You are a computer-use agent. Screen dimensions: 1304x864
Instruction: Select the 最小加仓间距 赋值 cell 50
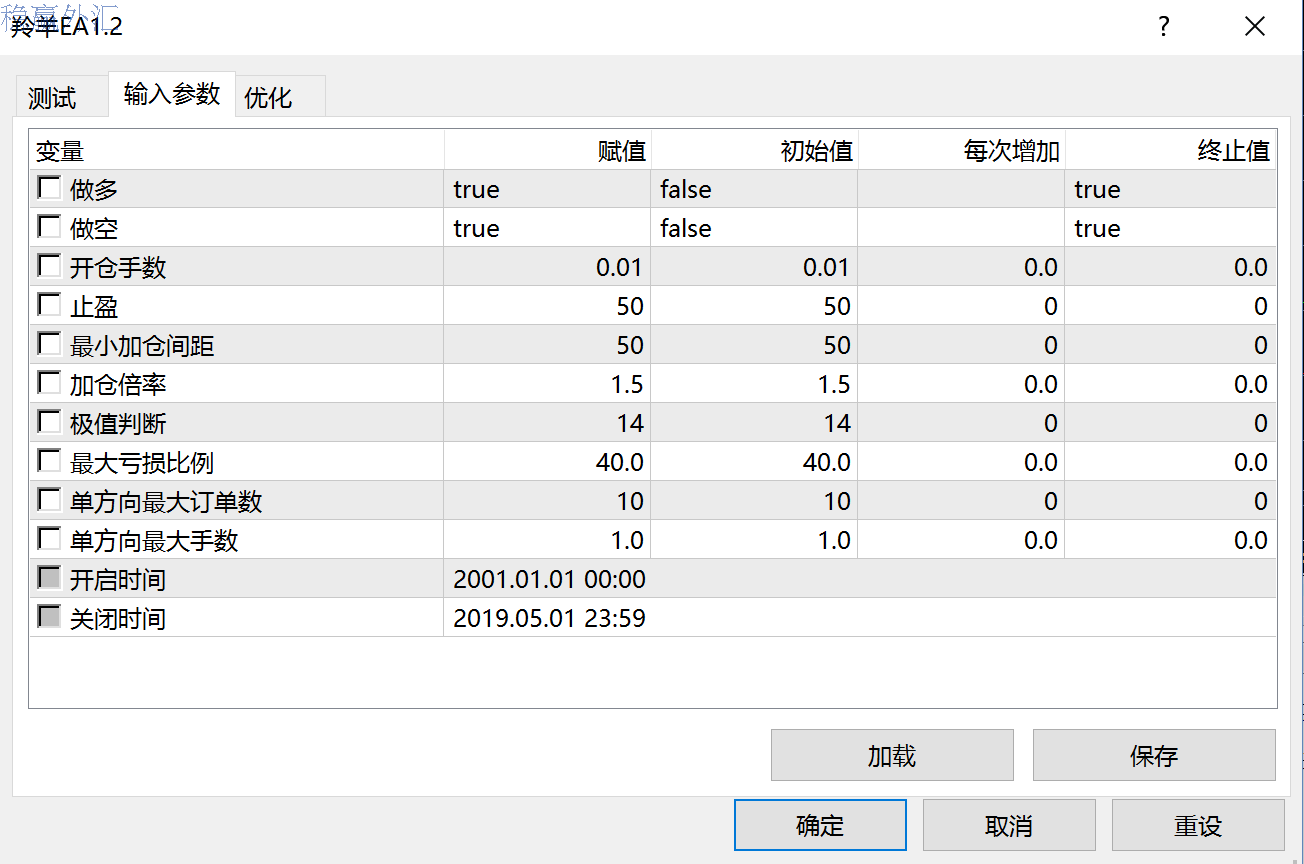tap(548, 345)
